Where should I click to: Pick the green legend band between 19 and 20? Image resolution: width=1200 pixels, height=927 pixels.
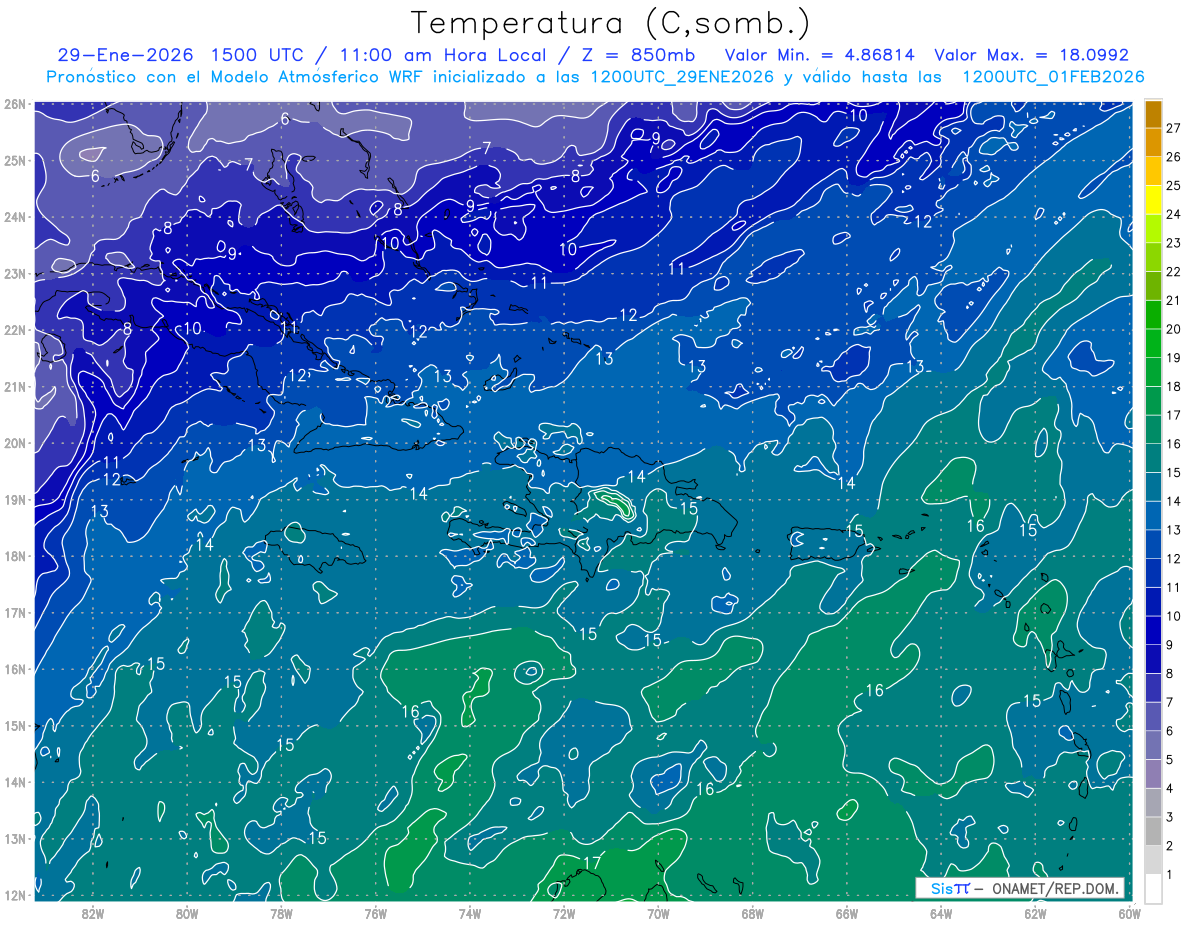[1153, 343]
